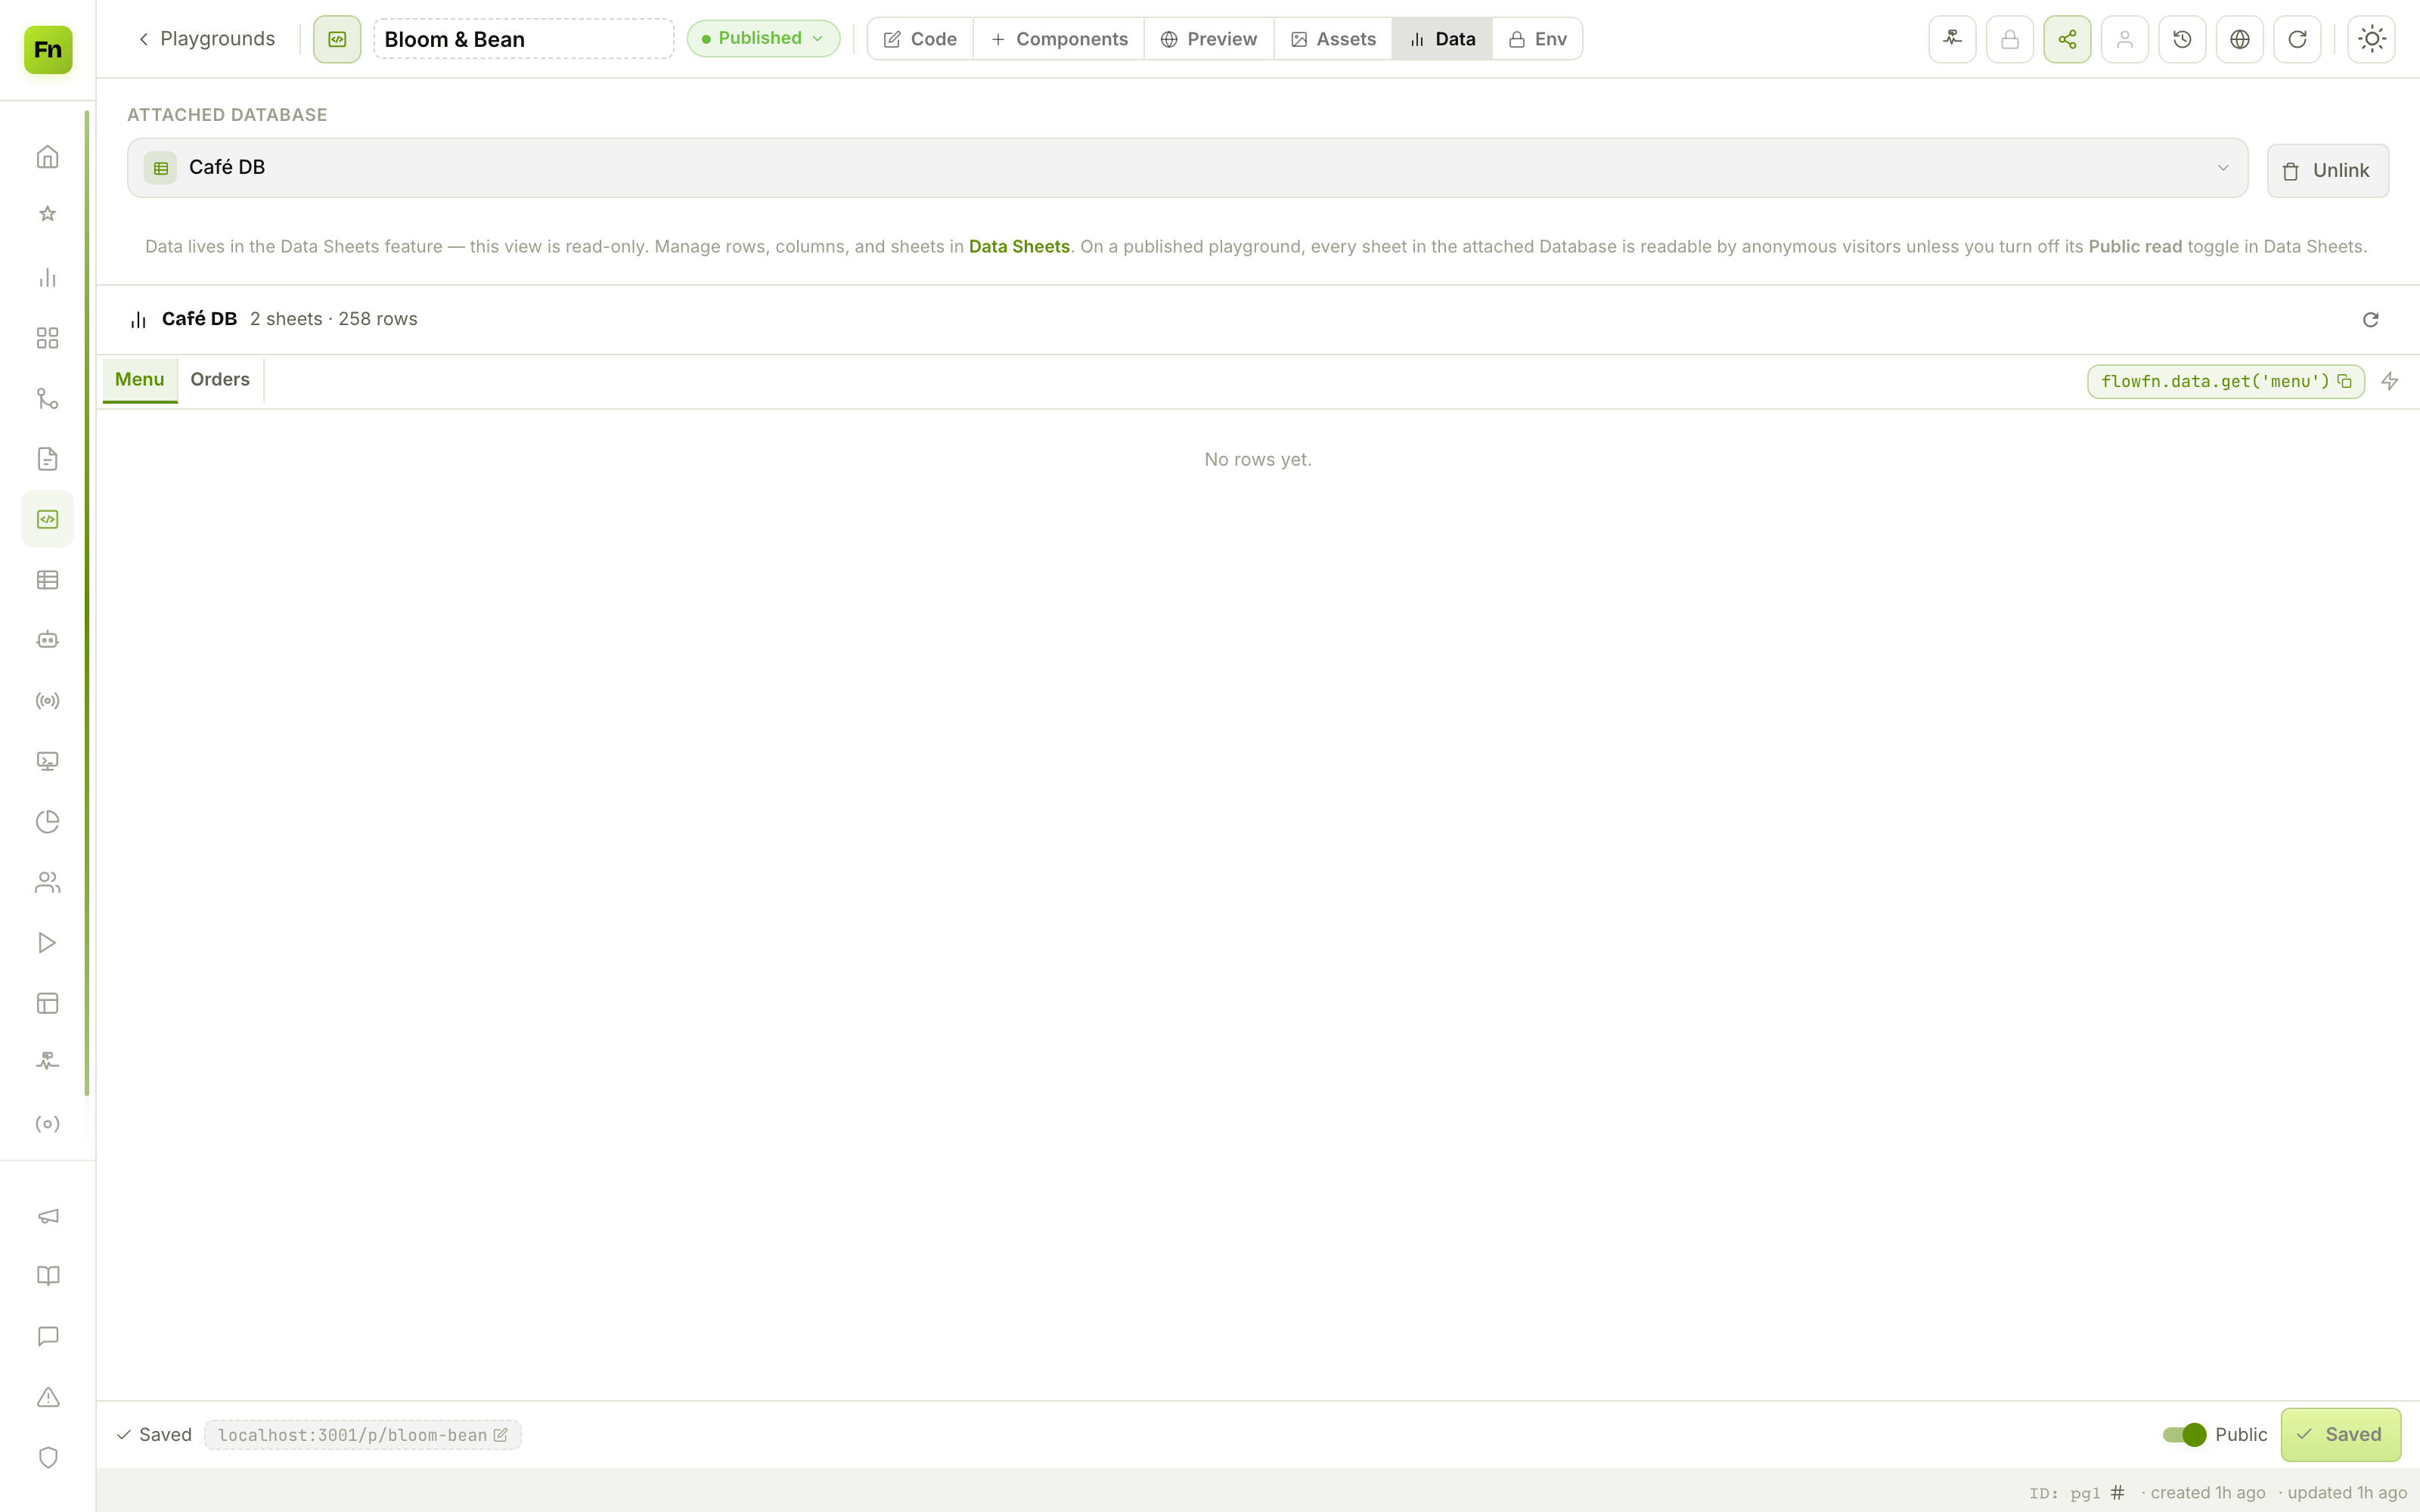The height and width of the screenshot is (1512, 2420).
Task: Click the user profile toolbar button
Action: (2125, 39)
